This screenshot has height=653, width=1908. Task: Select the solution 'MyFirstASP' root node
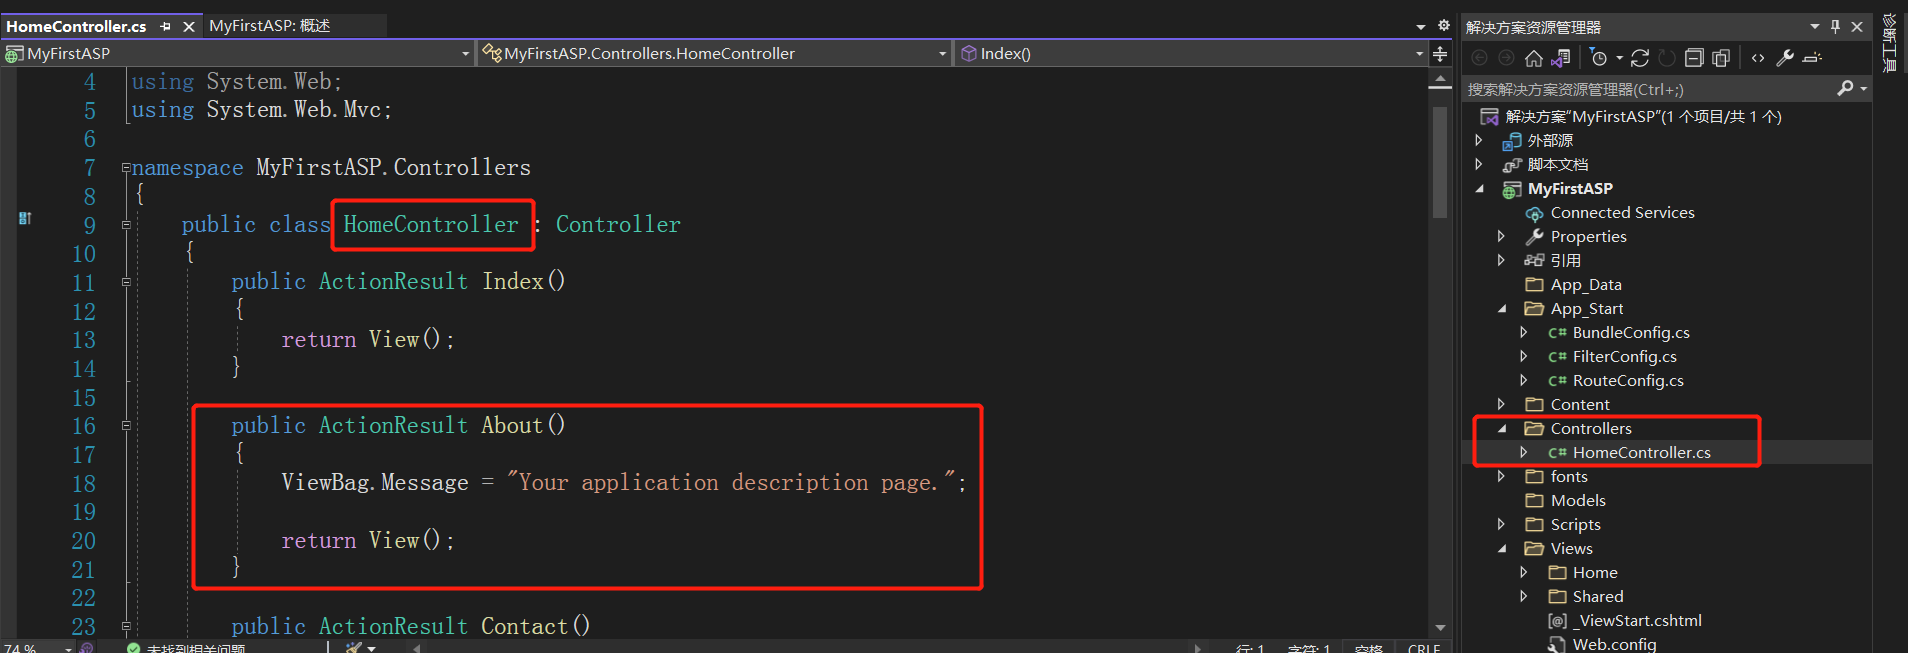(1643, 117)
